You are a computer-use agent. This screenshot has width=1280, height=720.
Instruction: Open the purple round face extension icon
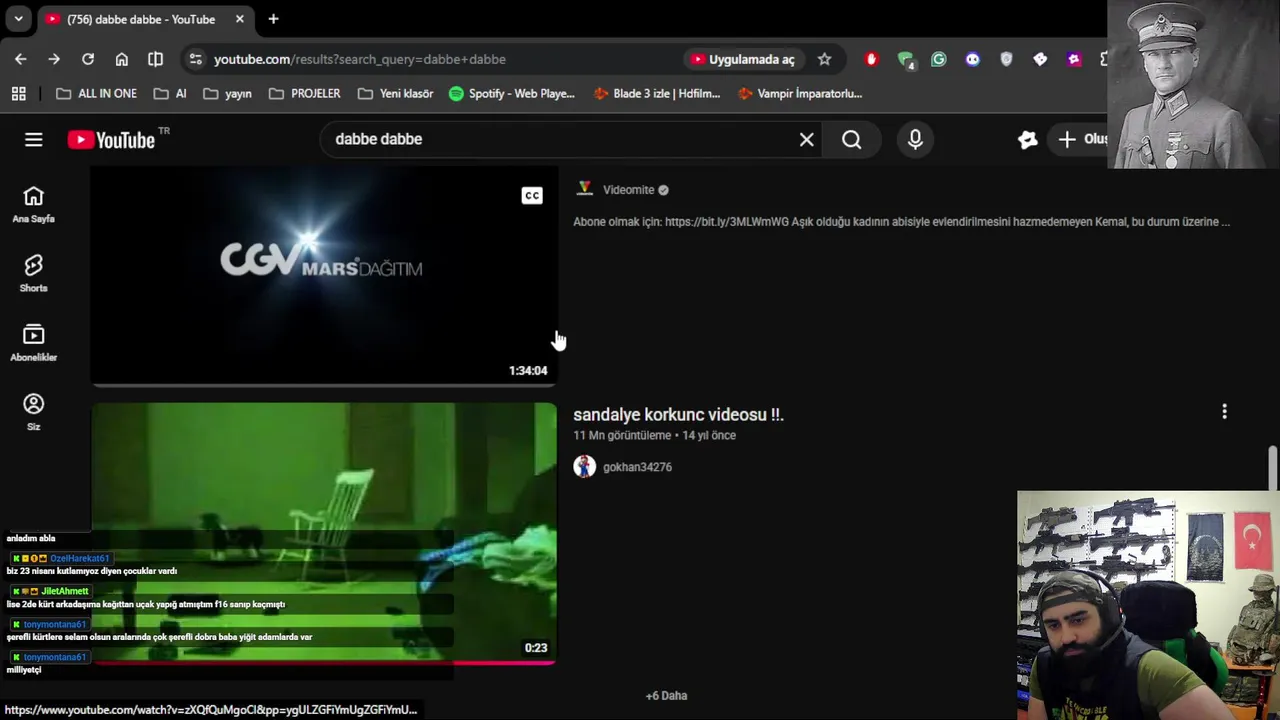click(973, 59)
